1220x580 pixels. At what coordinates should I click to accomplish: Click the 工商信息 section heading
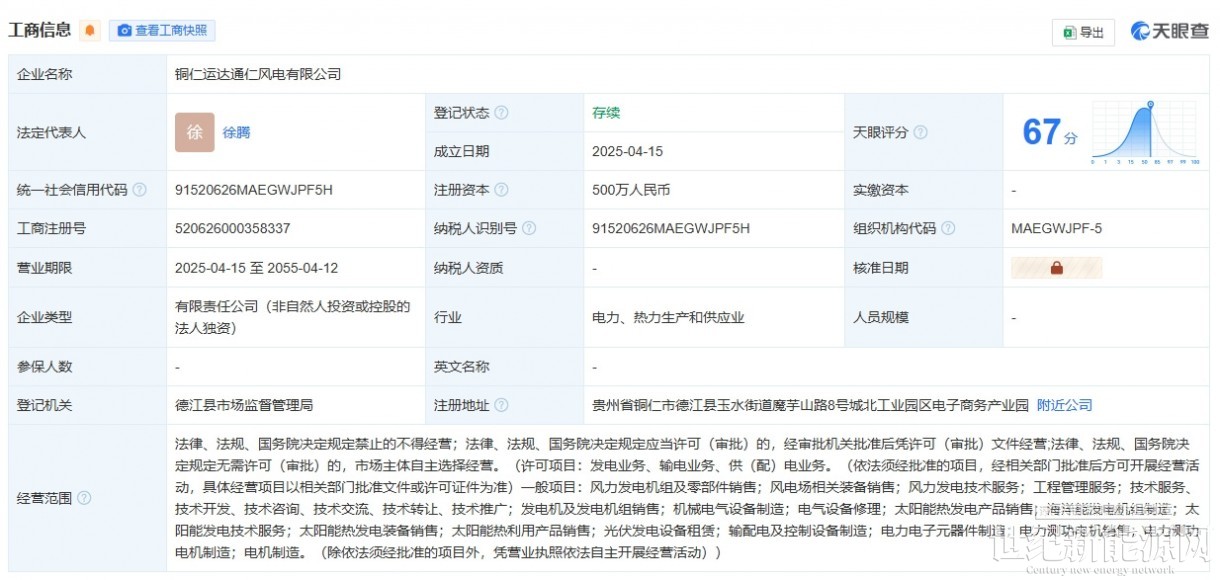[40, 30]
